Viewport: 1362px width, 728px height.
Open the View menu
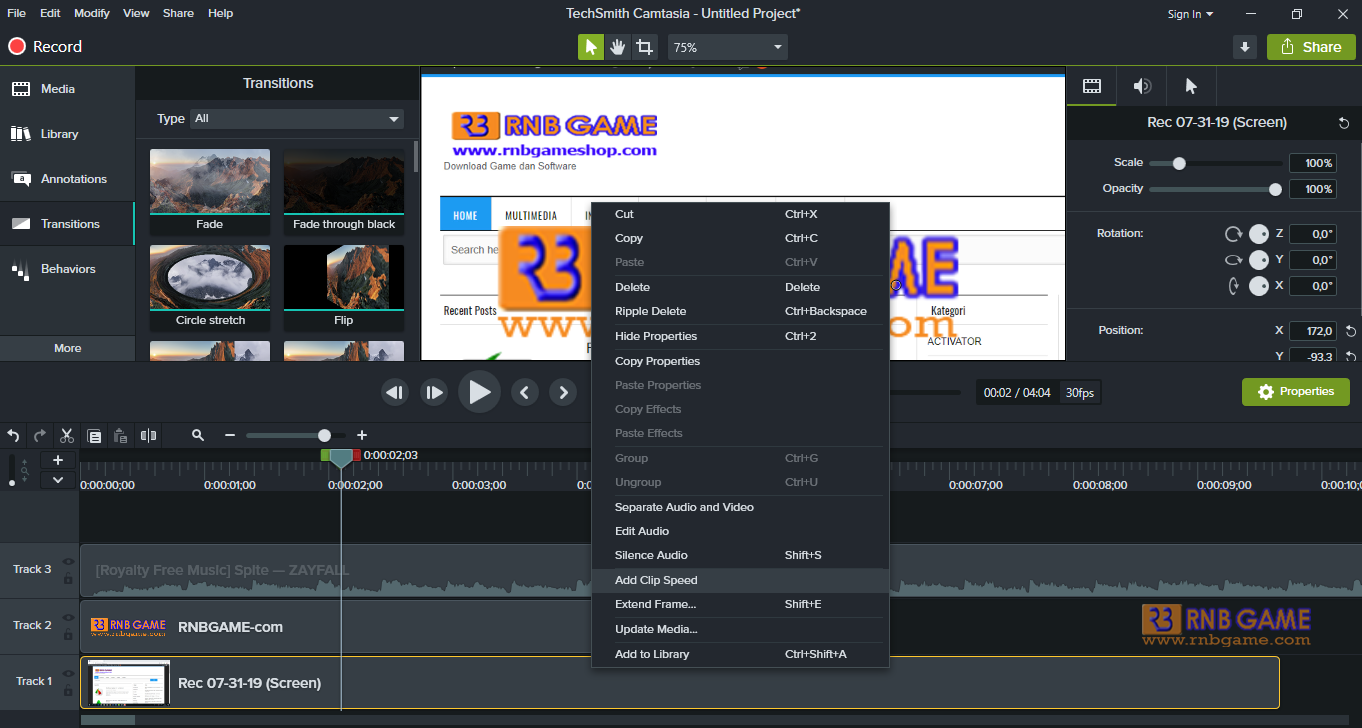click(x=136, y=13)
